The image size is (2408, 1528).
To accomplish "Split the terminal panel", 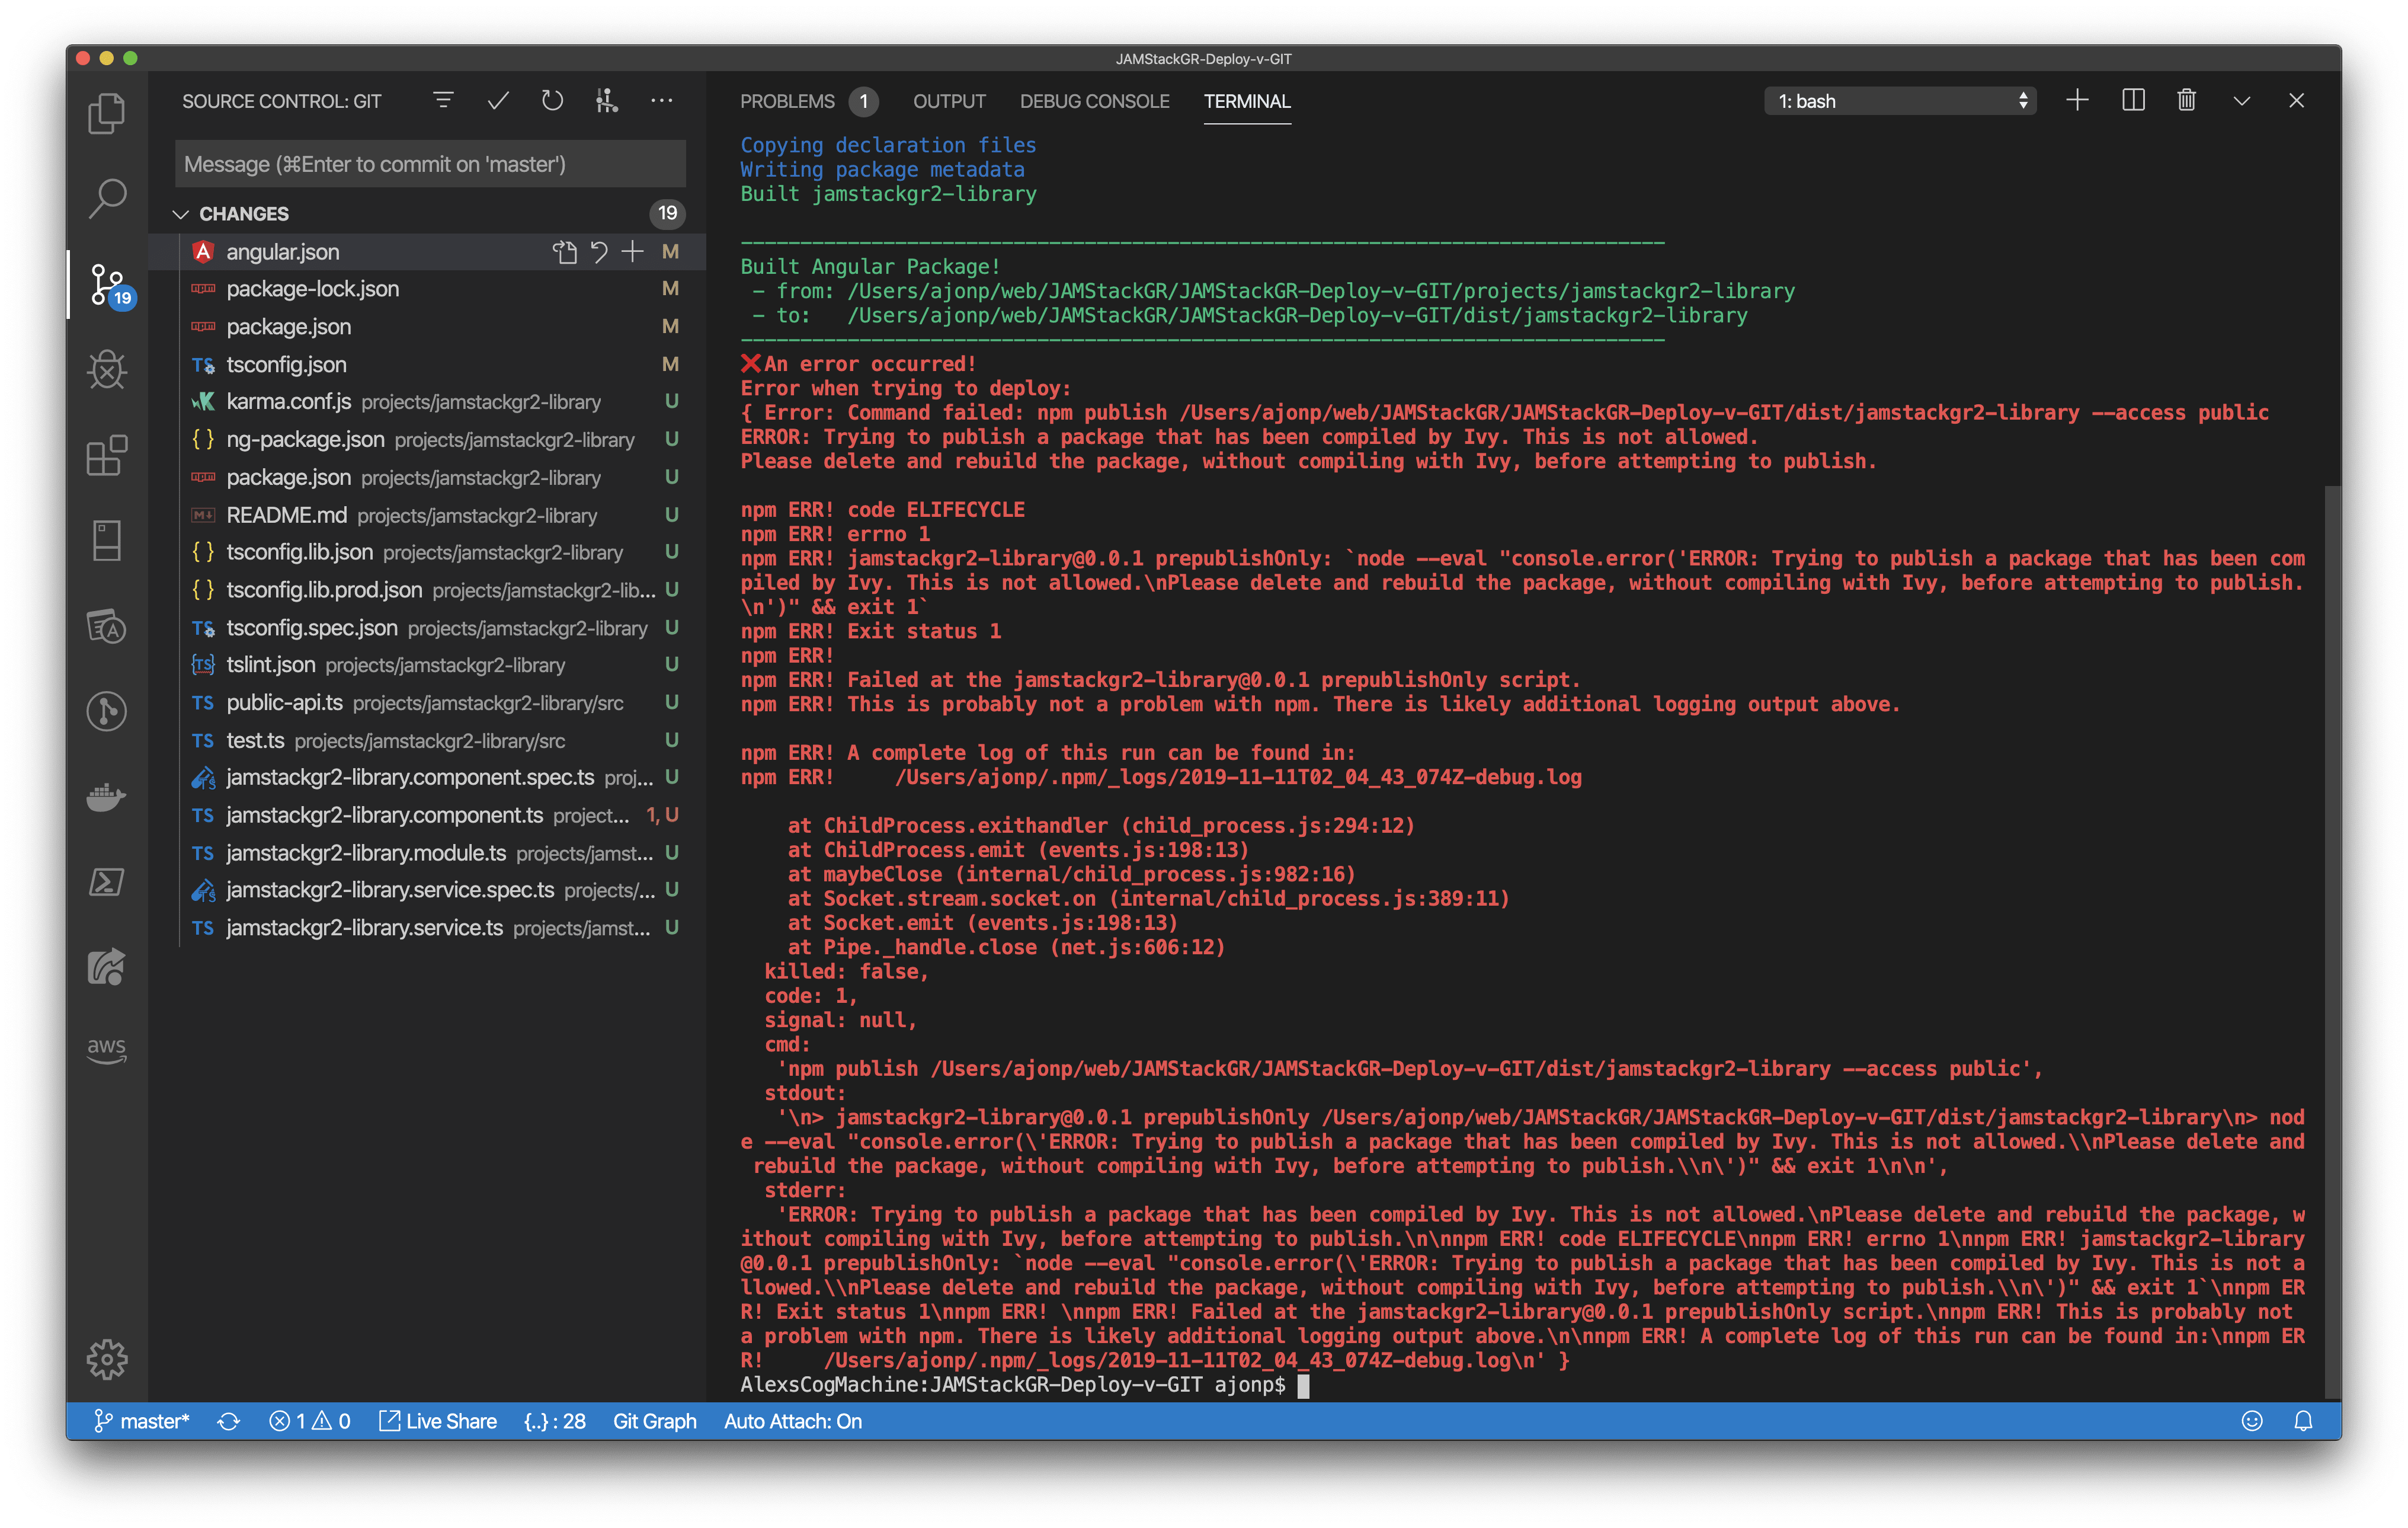I will pos(2132,100).
